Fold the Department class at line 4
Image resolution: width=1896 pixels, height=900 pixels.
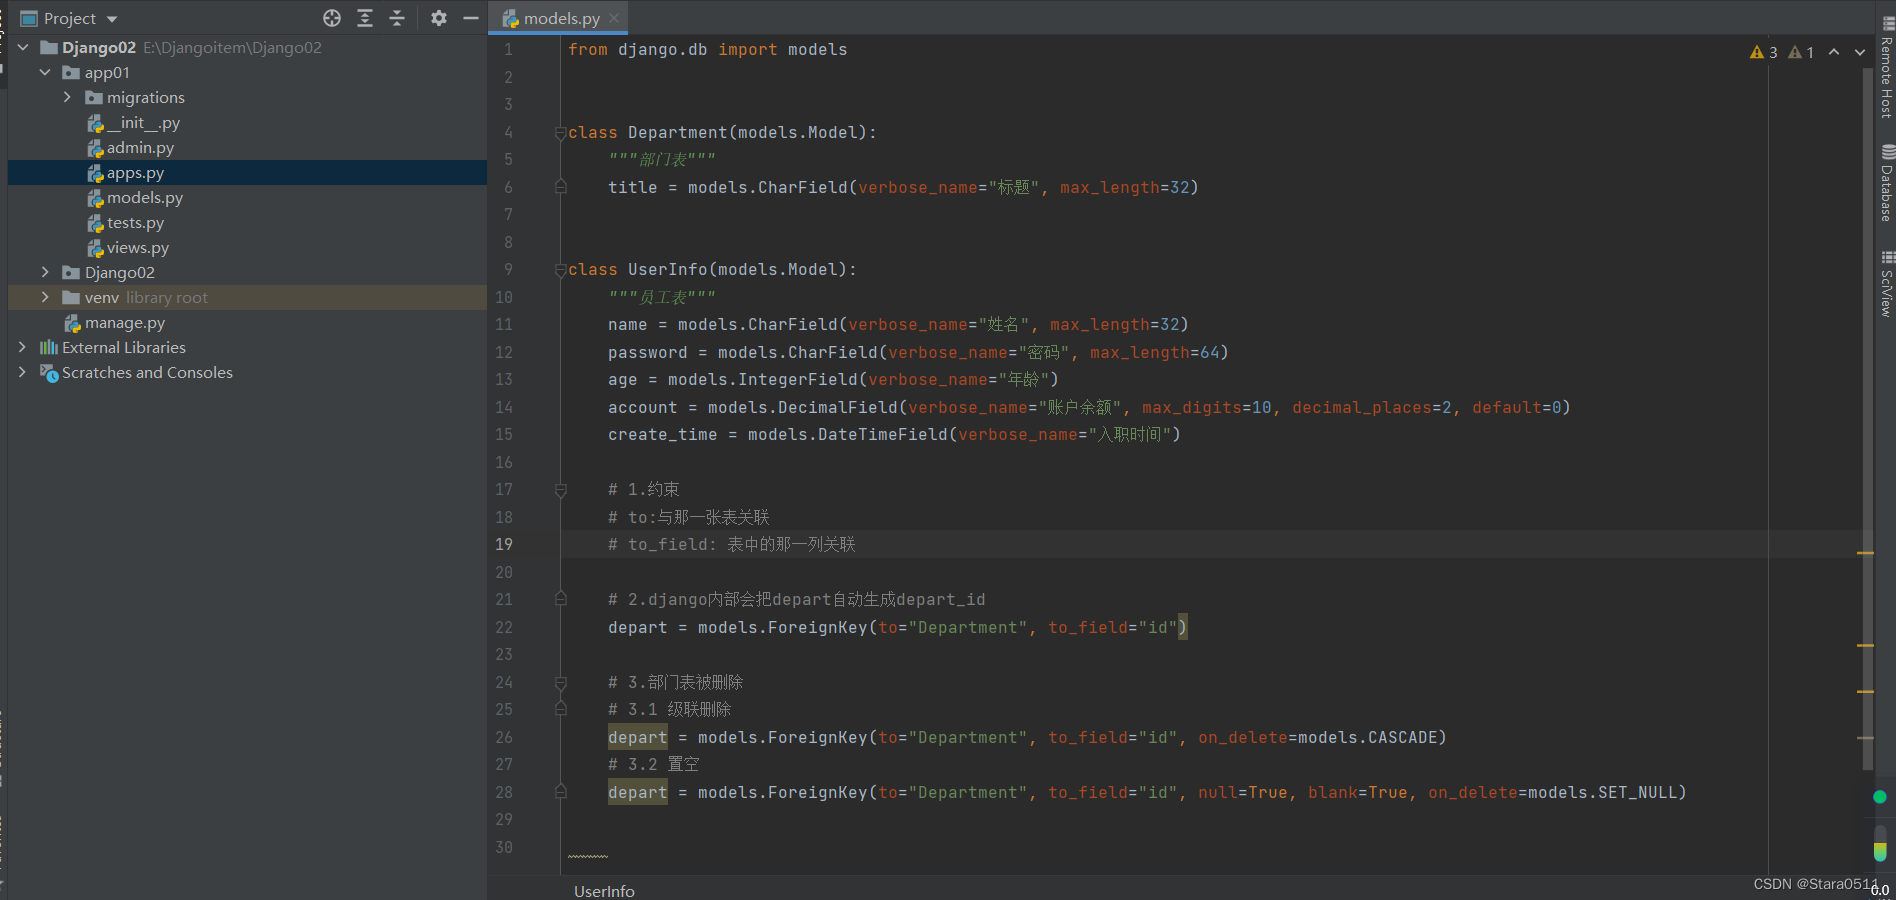point(561,133)
